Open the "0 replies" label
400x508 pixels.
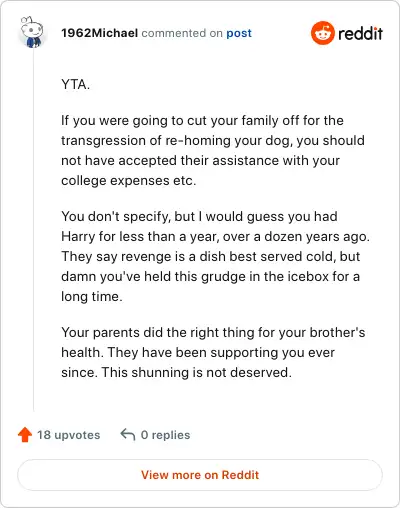[165, 435]
